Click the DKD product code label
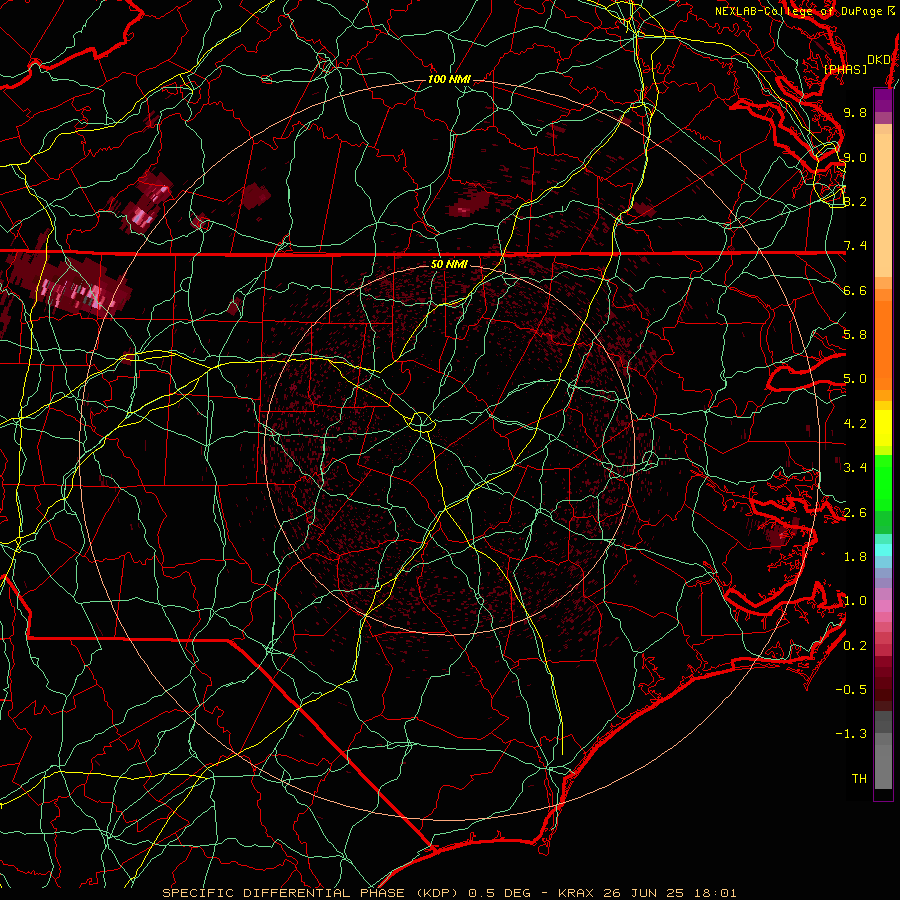The width and height of the screenshot is (900, 900). pos(879,59)
